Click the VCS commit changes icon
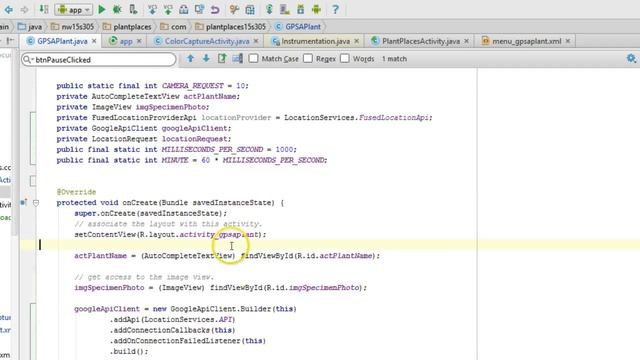640x360 pixels. point(168,9)
